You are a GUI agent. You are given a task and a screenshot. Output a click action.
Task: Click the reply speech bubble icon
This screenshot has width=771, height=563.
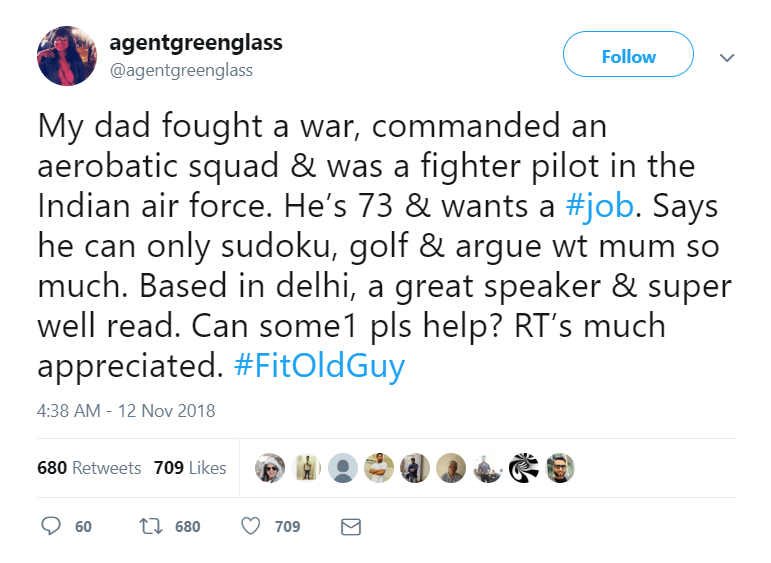51,526
